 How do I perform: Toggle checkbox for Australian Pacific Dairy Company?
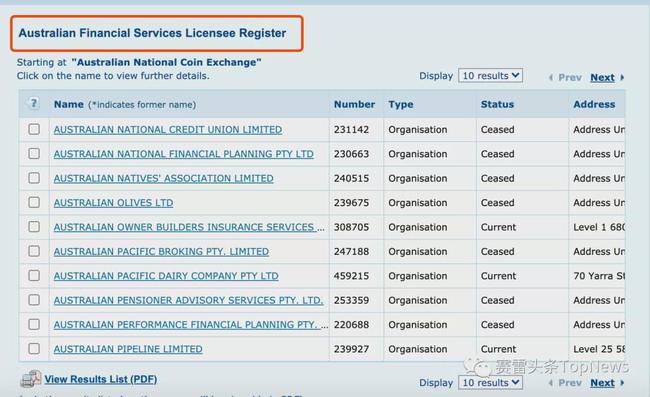coord(34,276)
